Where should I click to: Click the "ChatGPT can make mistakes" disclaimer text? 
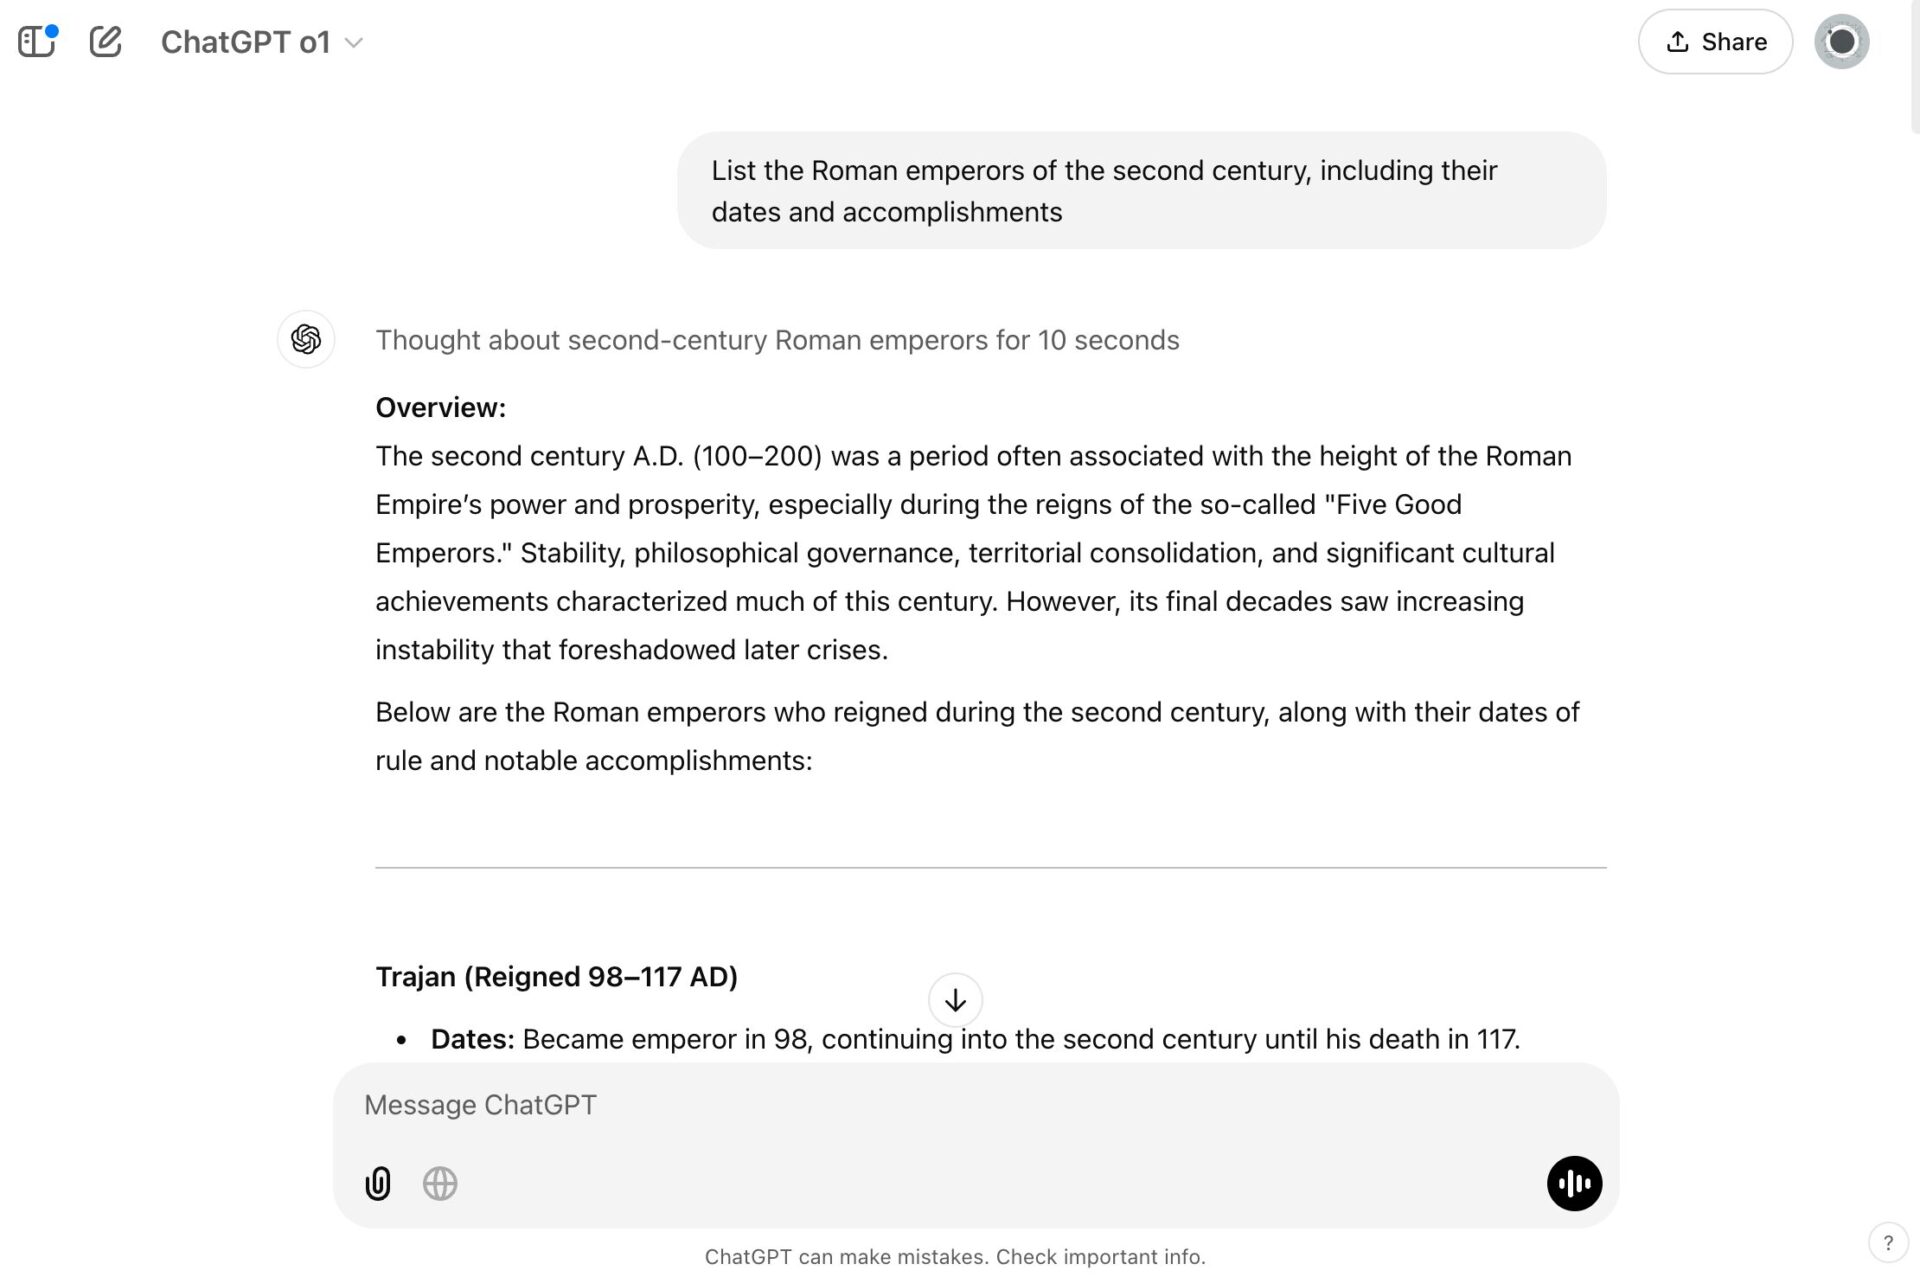pyautogui.click(x=955, y=1257)
